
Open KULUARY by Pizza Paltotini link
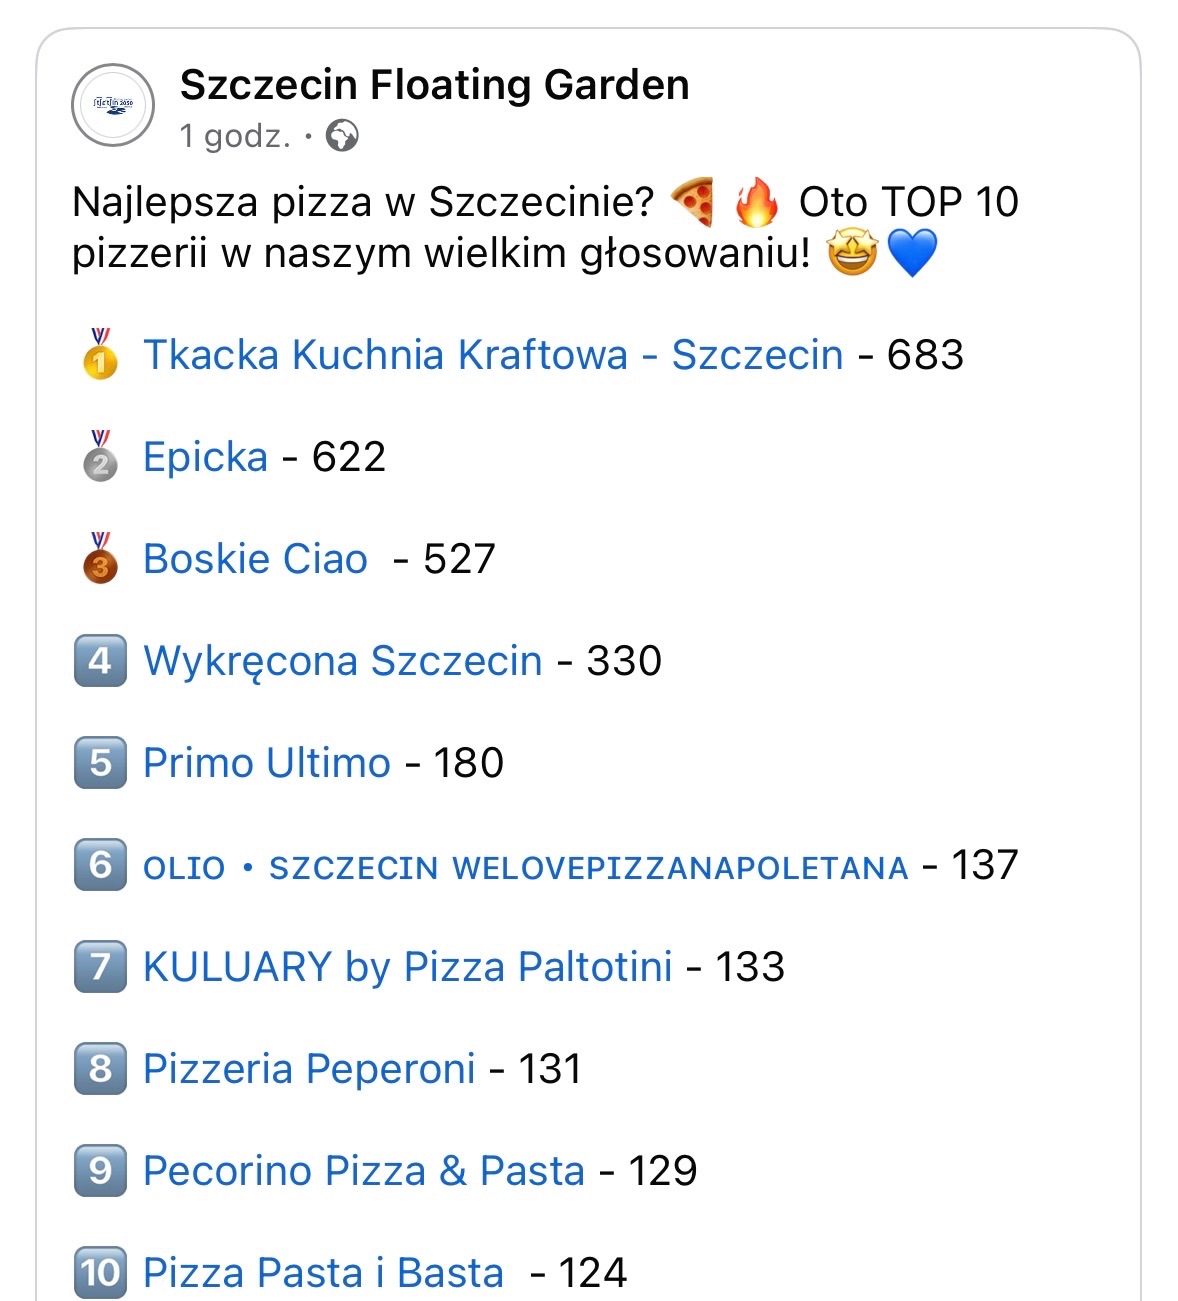(x=407, y=967)
